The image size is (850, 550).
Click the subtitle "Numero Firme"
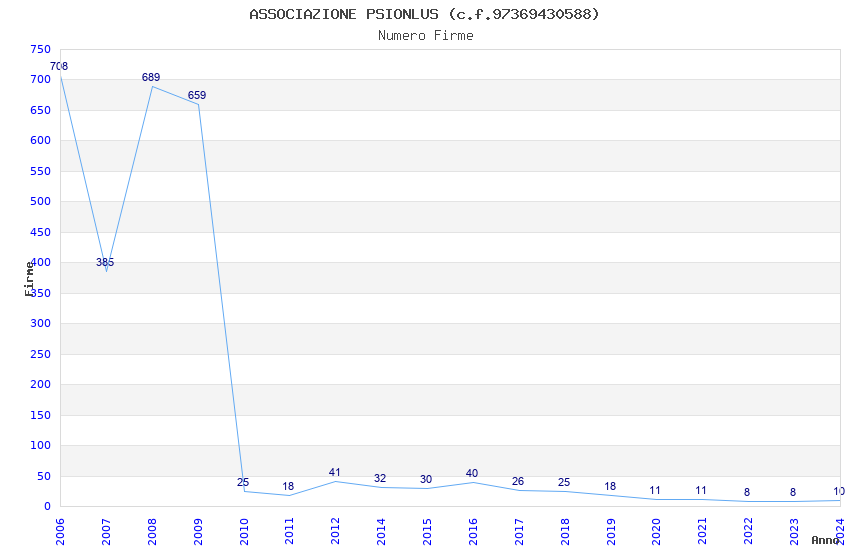pos(426,36)
